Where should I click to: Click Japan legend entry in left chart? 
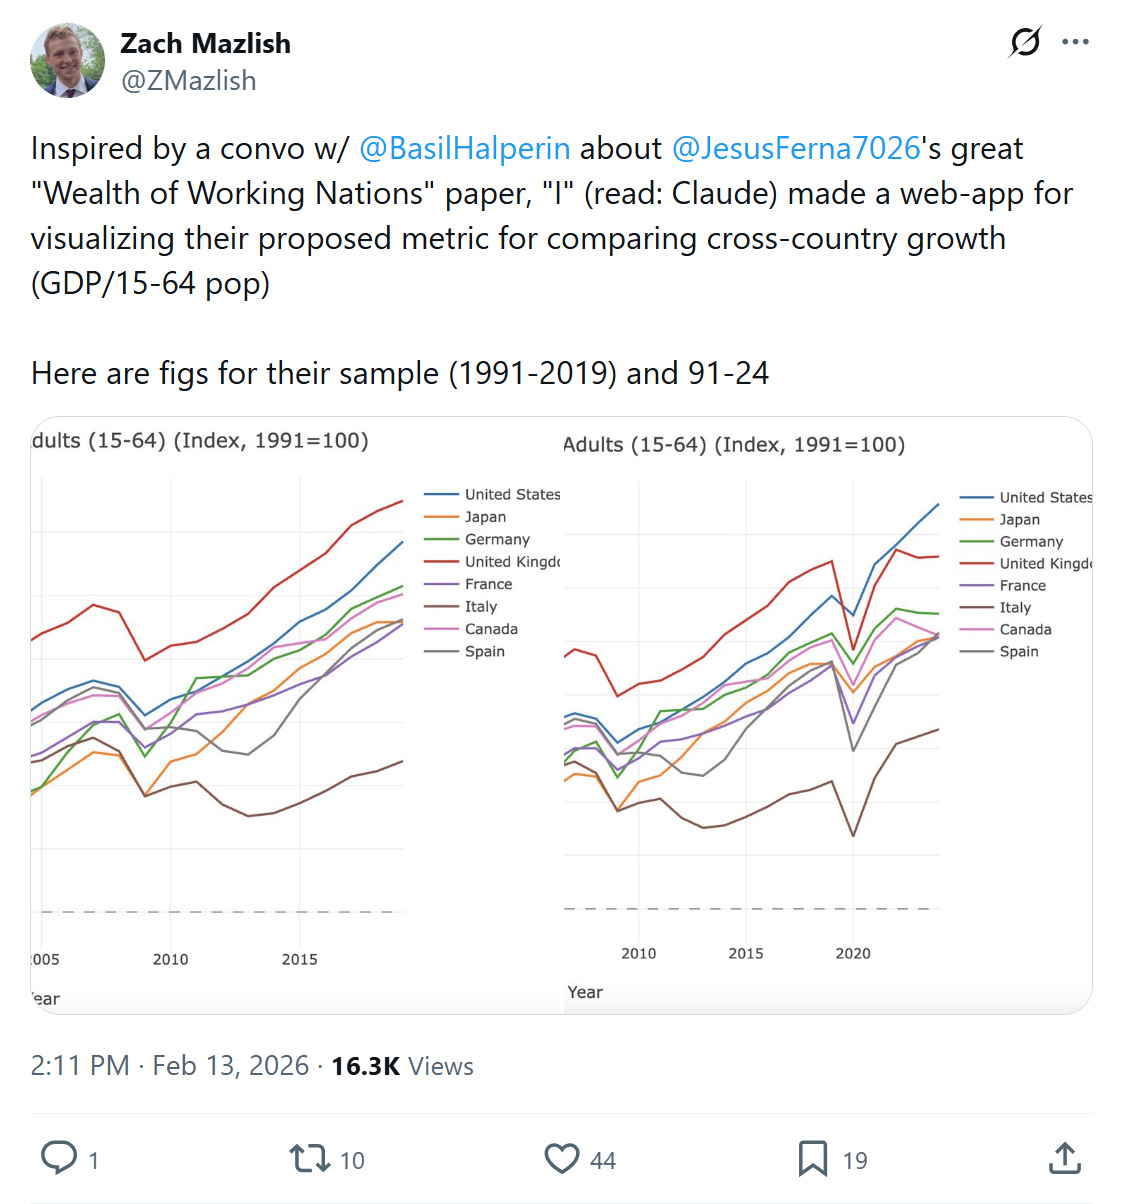[485, 517]
